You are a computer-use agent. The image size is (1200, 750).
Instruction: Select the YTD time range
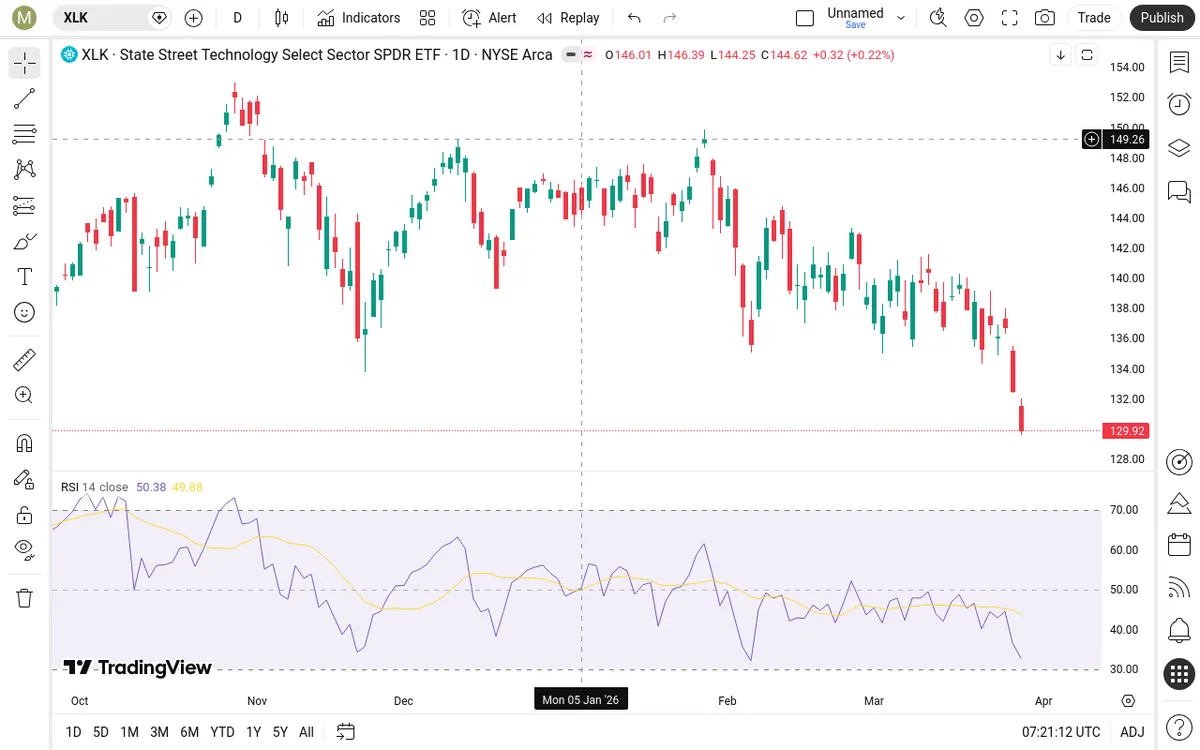click(x=223, y=732)
